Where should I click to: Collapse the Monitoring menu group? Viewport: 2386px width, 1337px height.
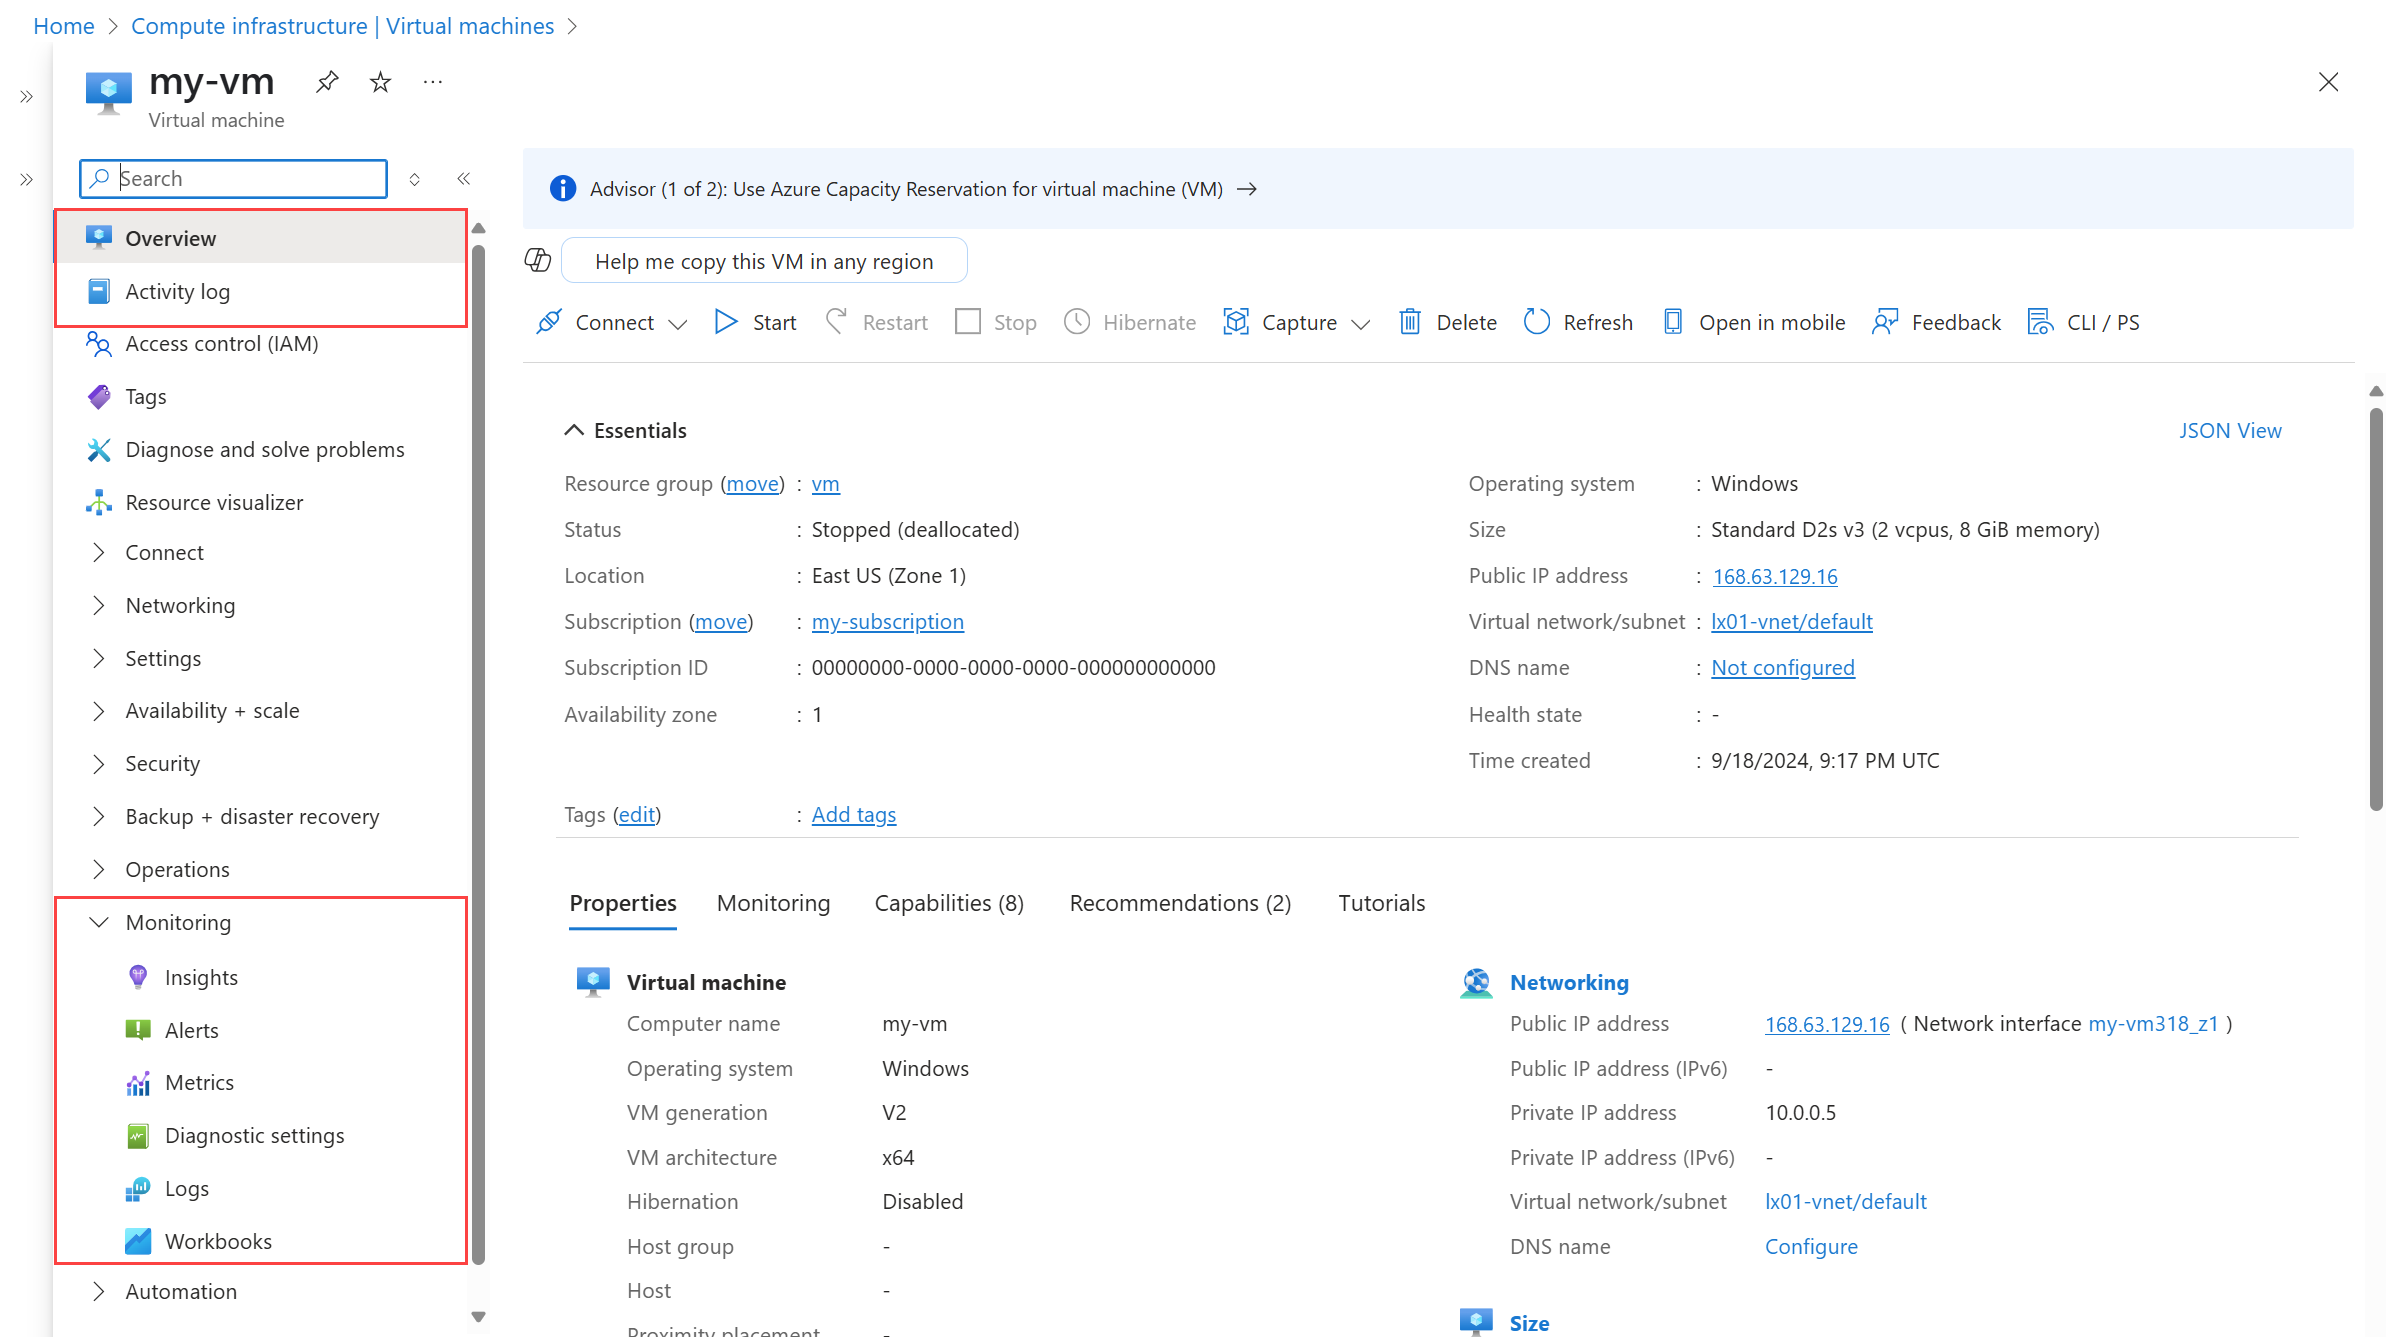coord(99,922)
